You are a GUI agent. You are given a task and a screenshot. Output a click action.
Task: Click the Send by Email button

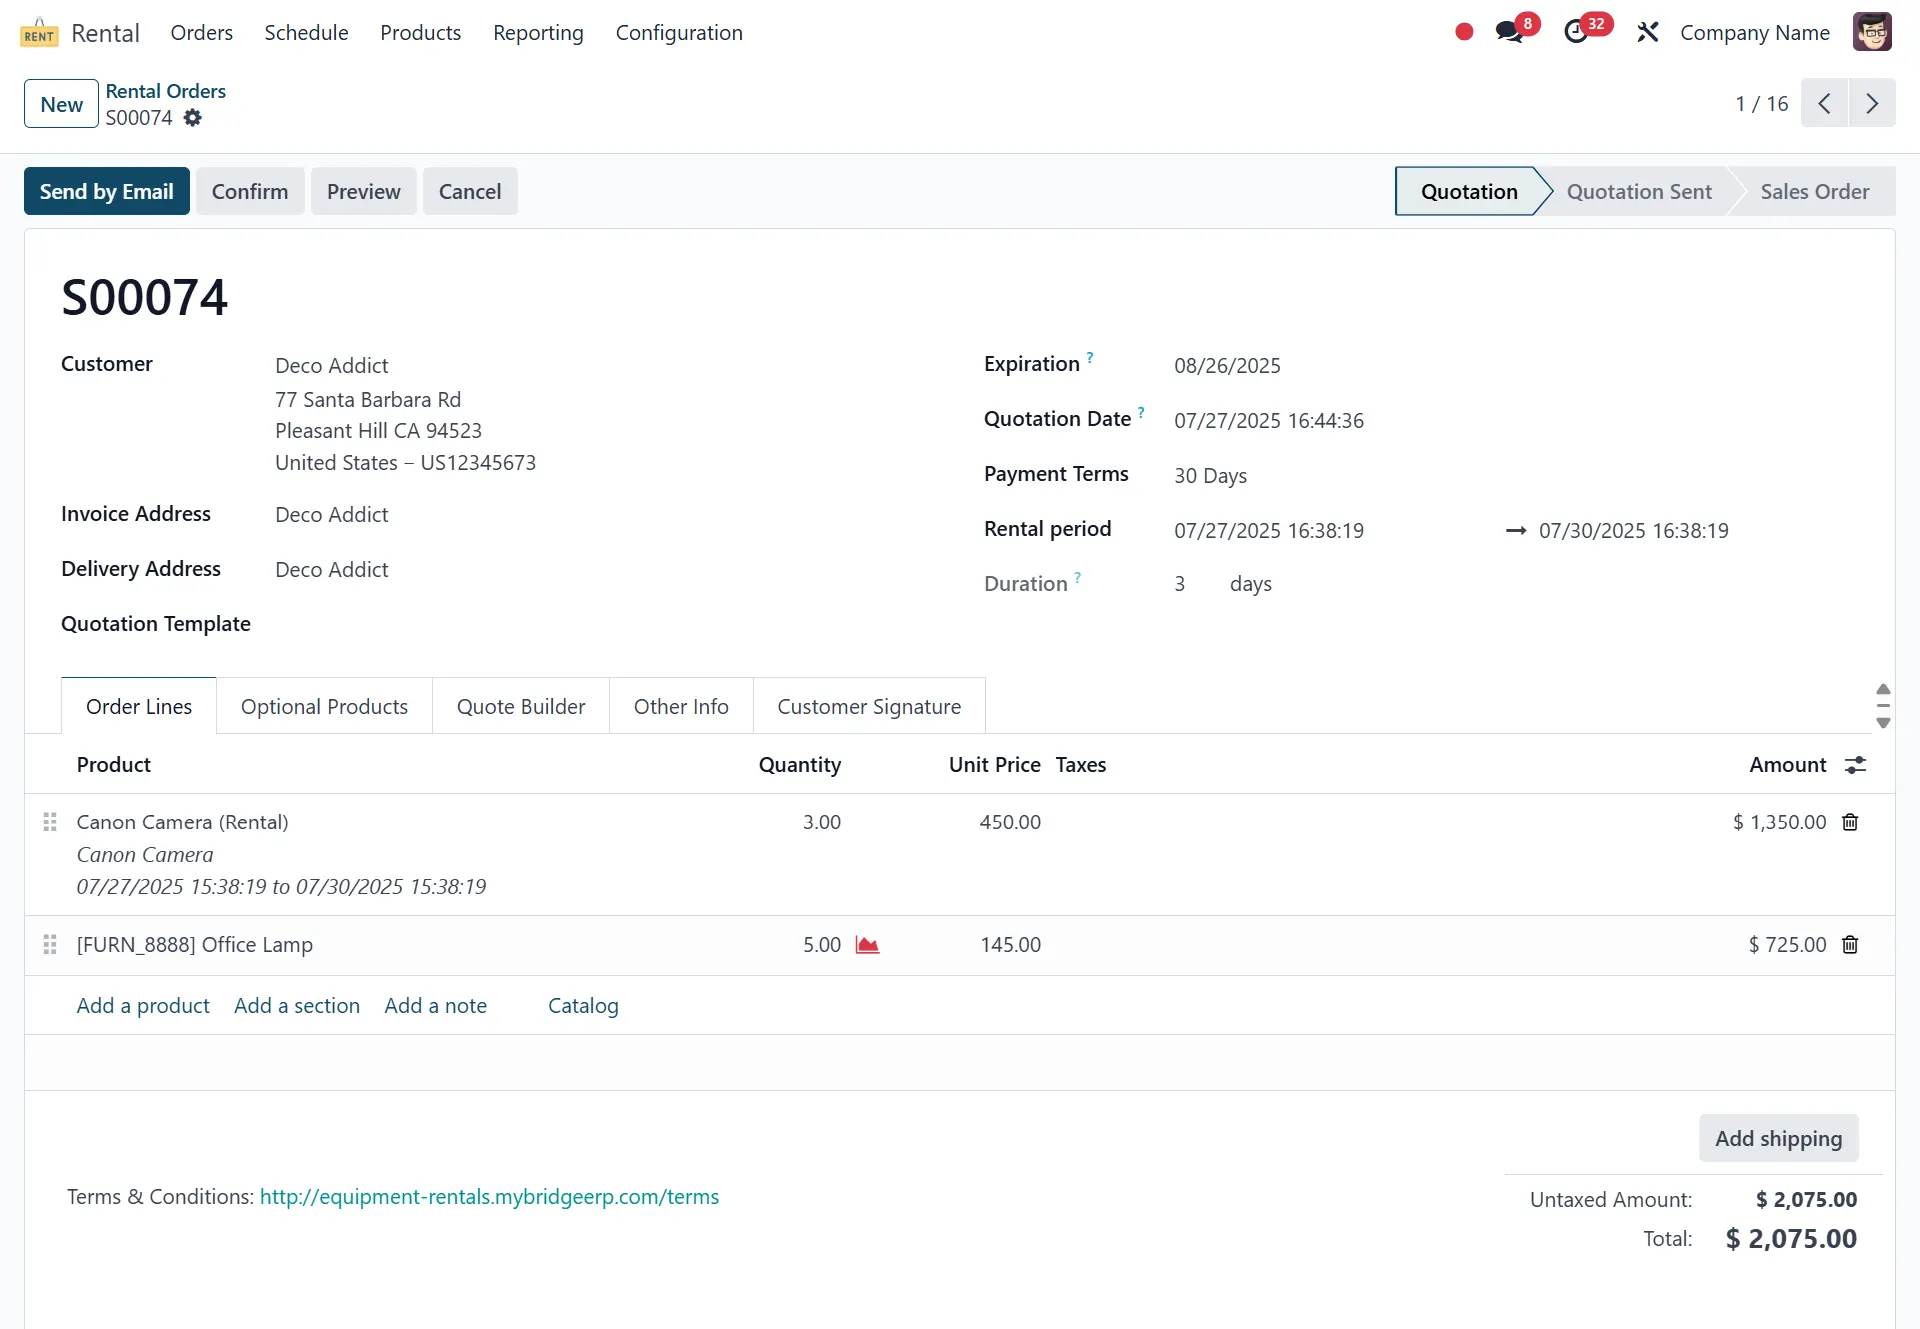[107, 192]
